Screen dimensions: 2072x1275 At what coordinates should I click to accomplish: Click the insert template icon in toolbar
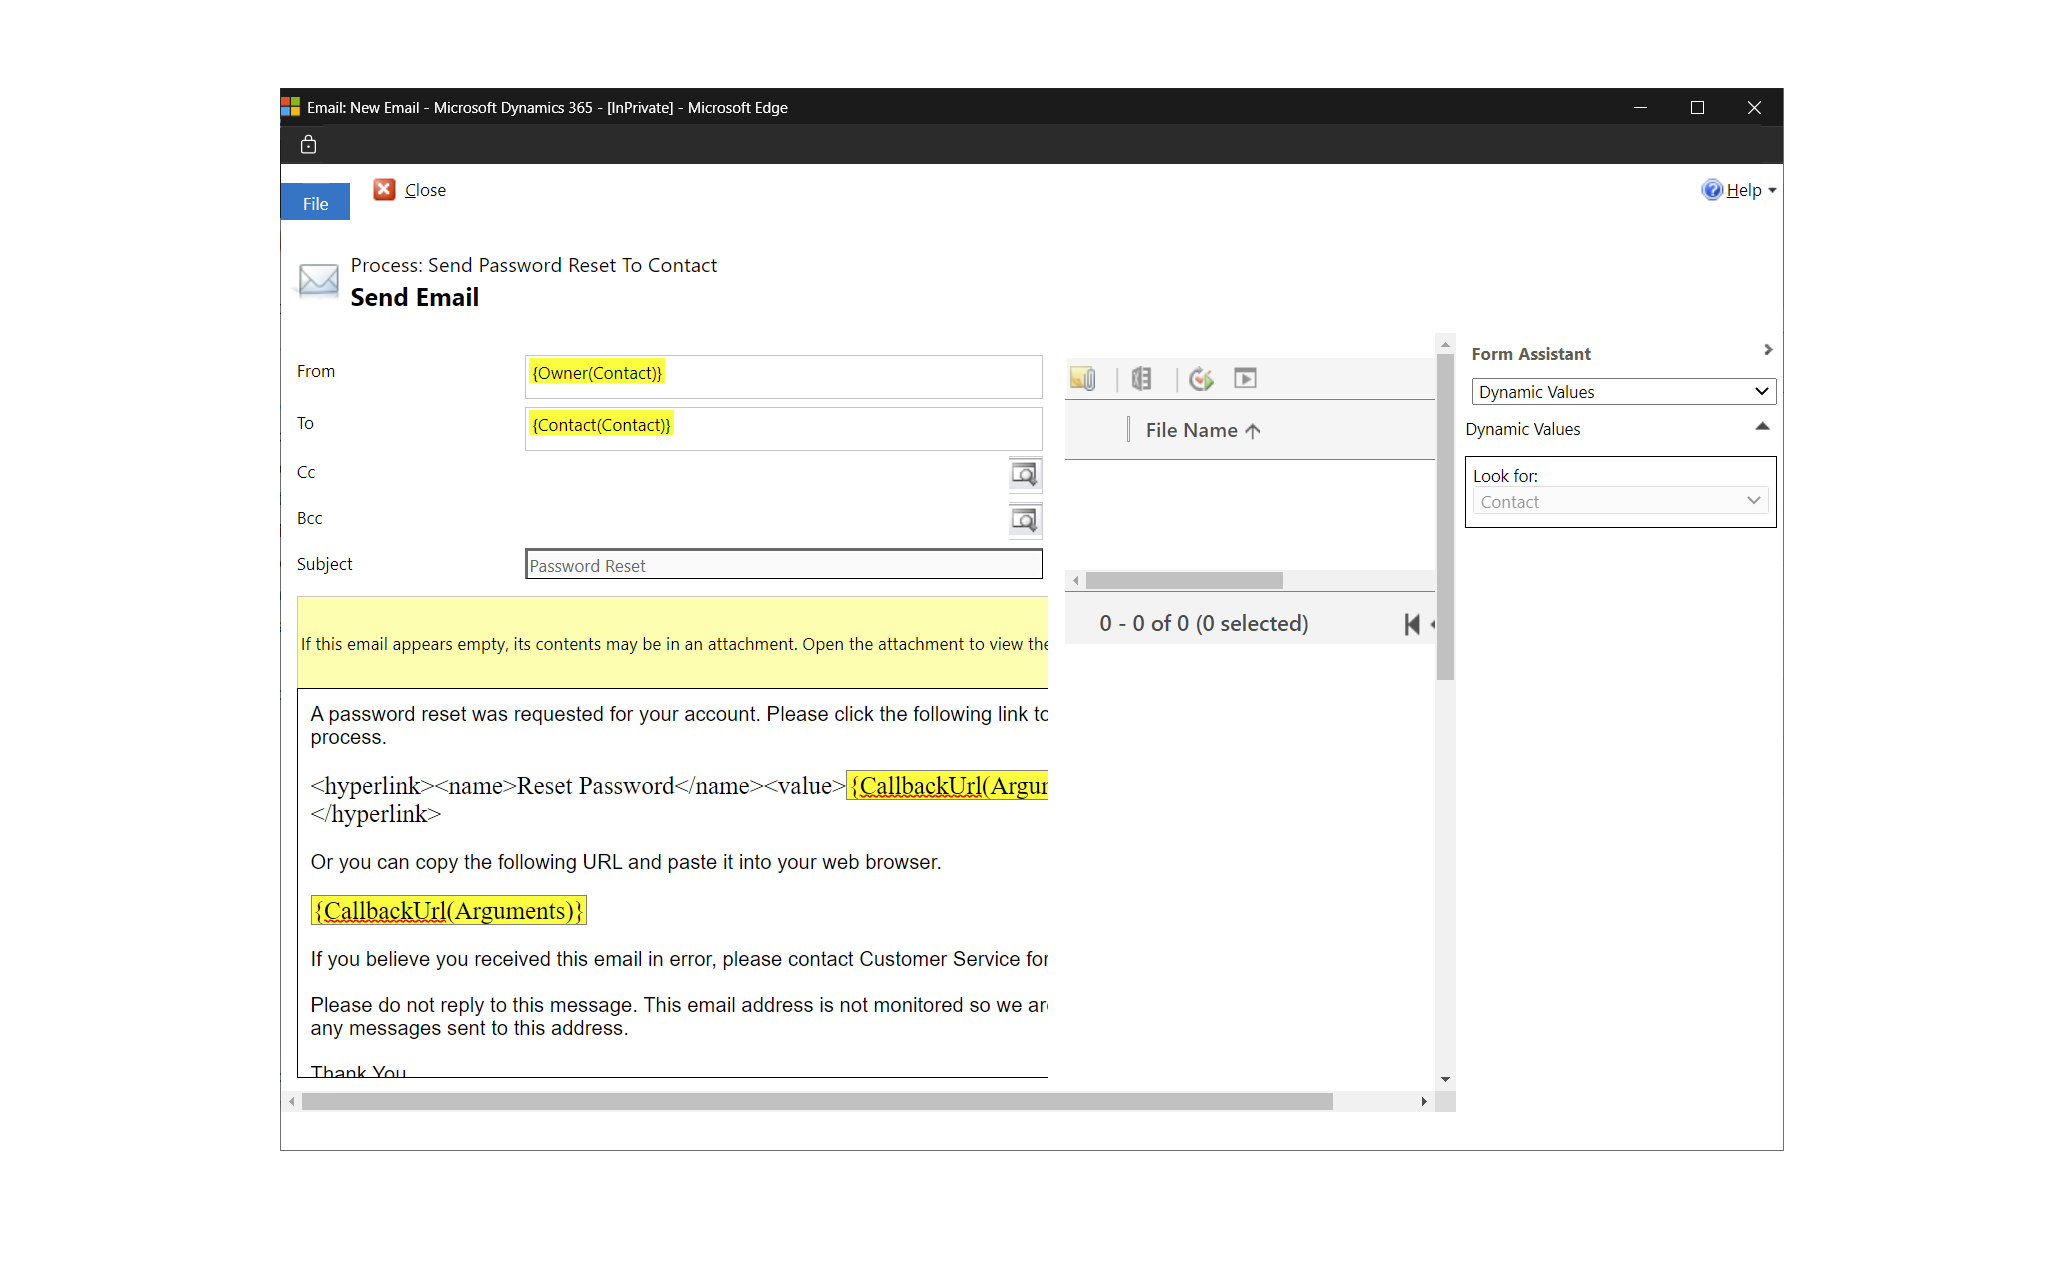pyautogui.click(x=1141, y=378)
